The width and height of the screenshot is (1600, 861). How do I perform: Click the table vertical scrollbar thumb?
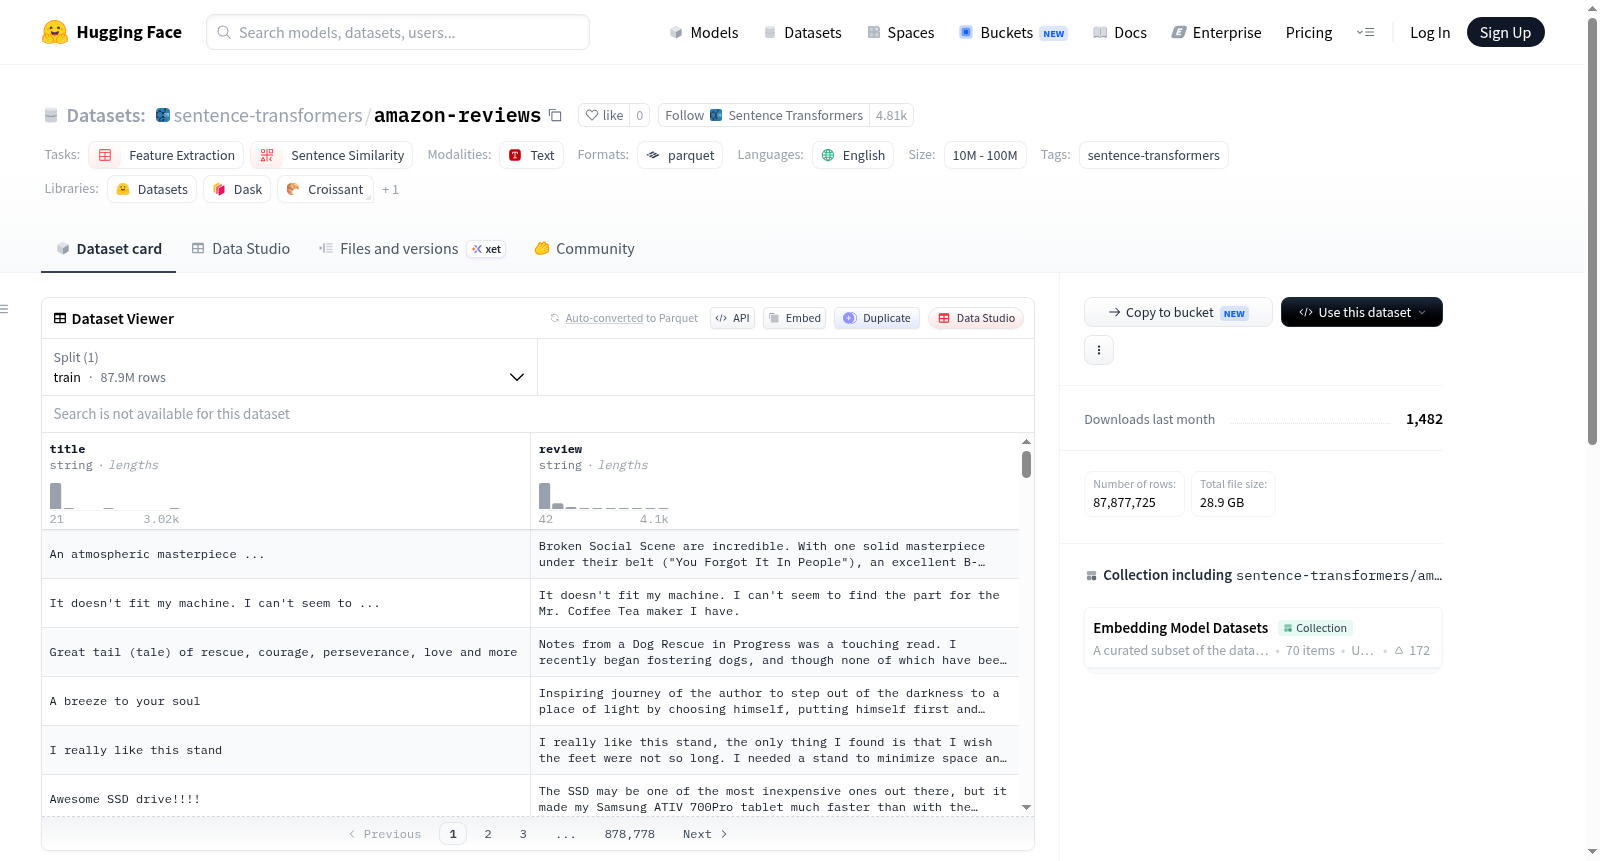(1026, 464)
